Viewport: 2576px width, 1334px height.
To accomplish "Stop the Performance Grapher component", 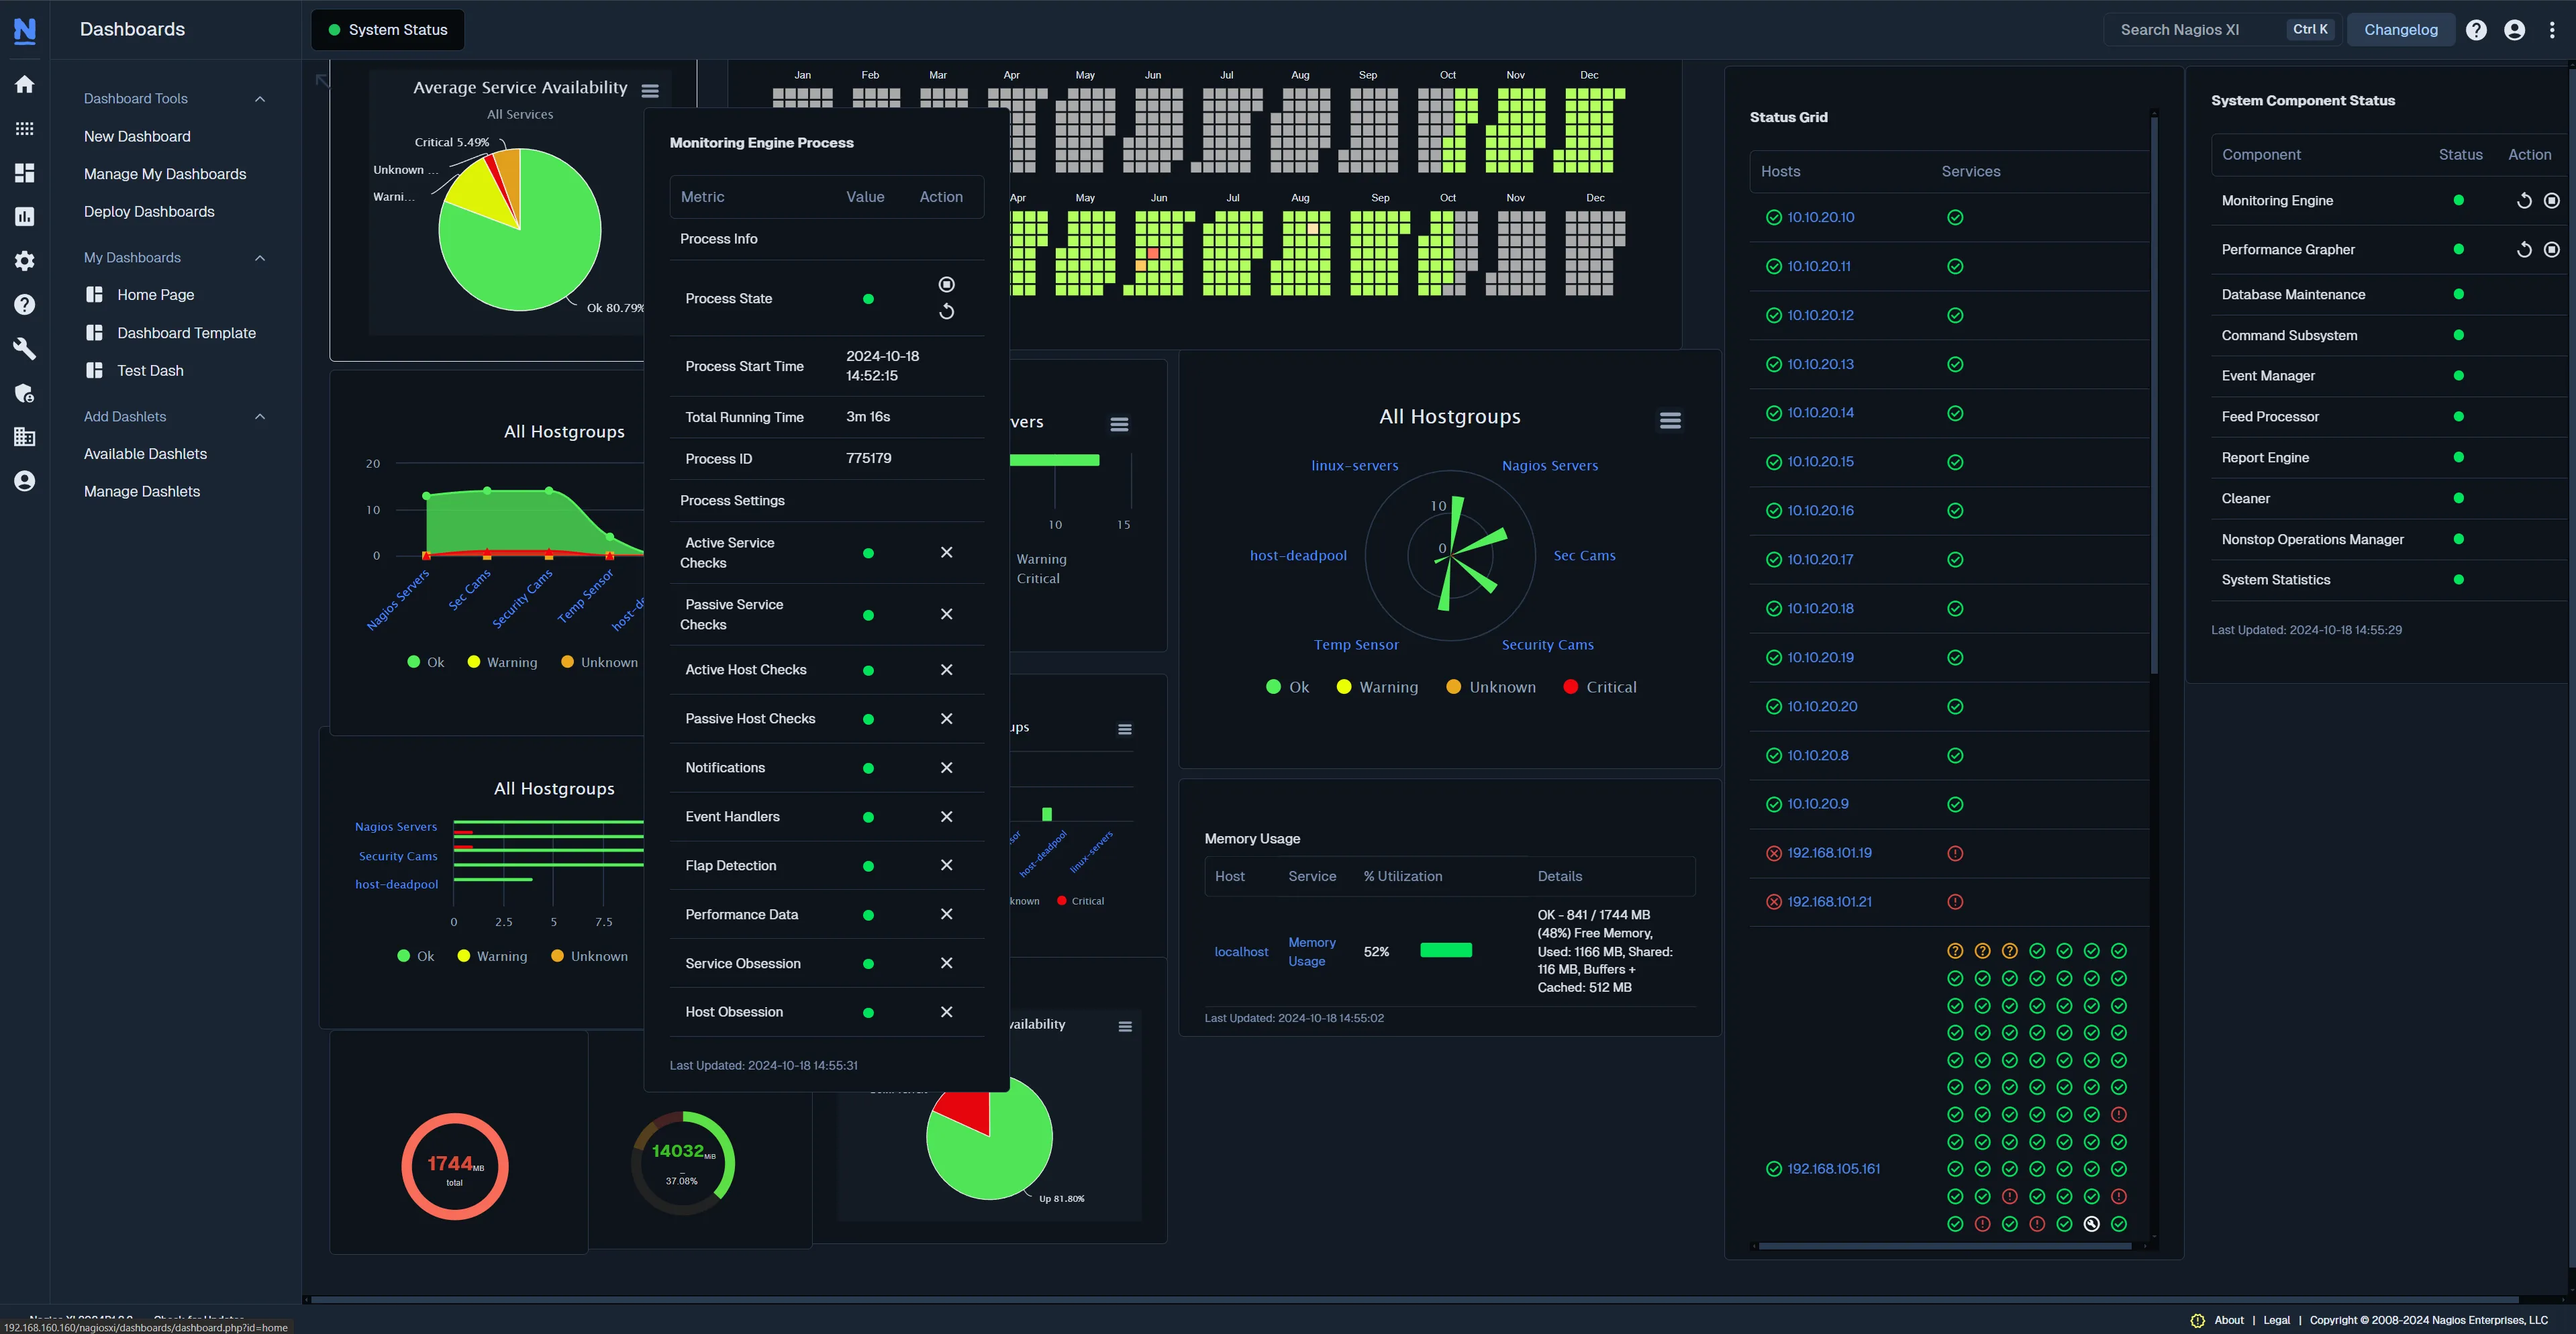I will tap(2551, 249).
